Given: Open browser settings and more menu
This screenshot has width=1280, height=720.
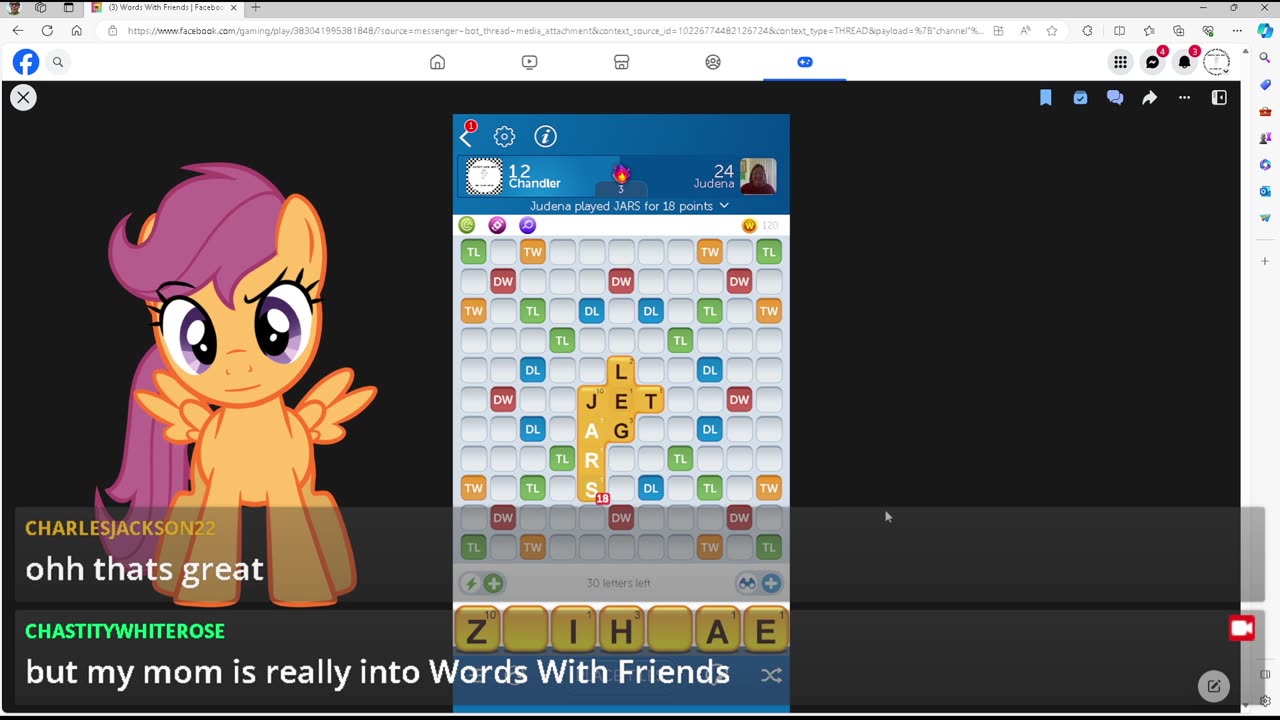Looking at the screenshot, I should coord(1237,31).
